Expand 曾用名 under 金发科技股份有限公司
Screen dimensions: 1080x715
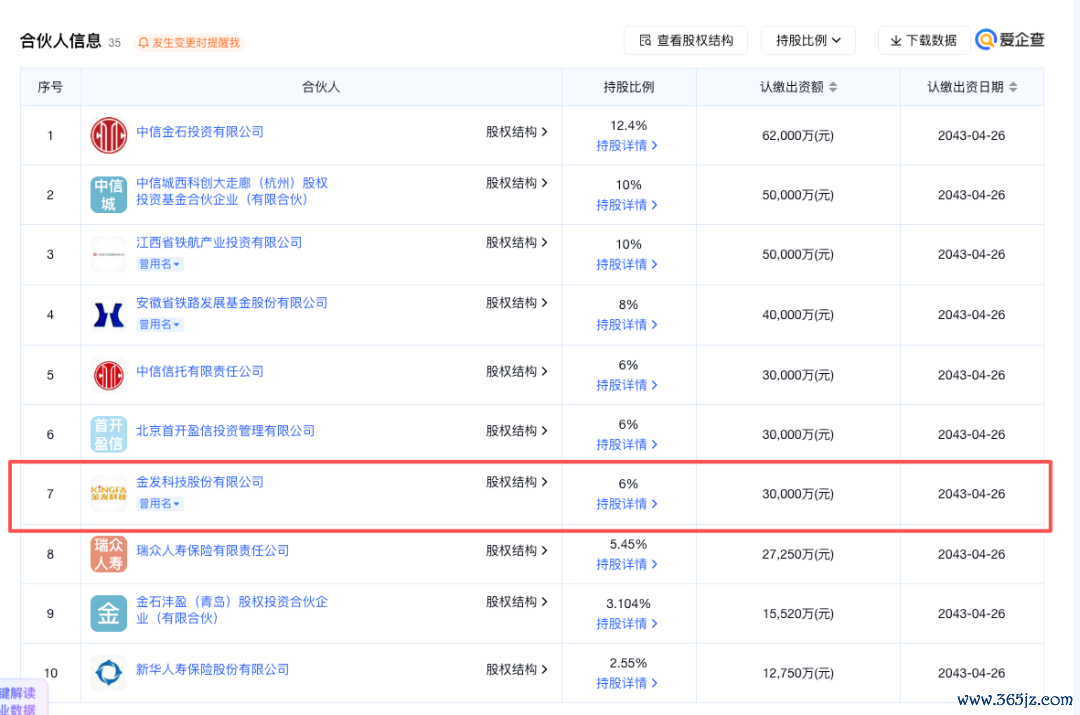[x=160, y=504]
